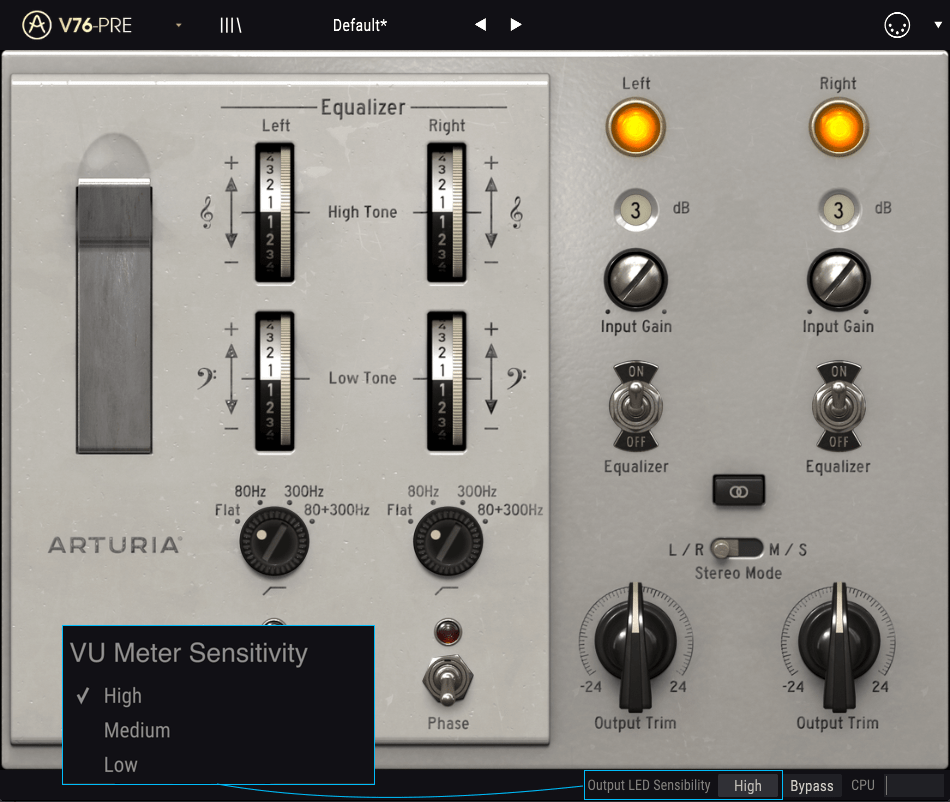The height and width of the screenshot is (802, 950).
Task: Click the Right Low Tone selector
Action: [447, 381]
